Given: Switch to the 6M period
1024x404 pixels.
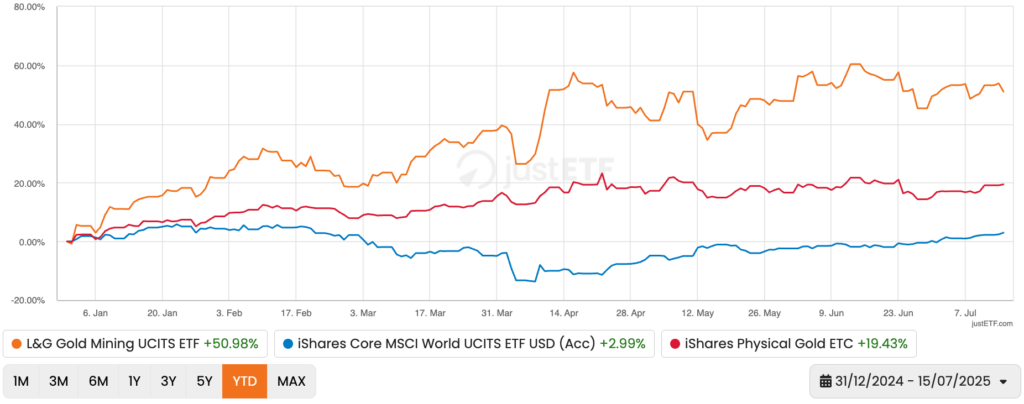Looking at the screenshot, I should click(x=99, y=381).
